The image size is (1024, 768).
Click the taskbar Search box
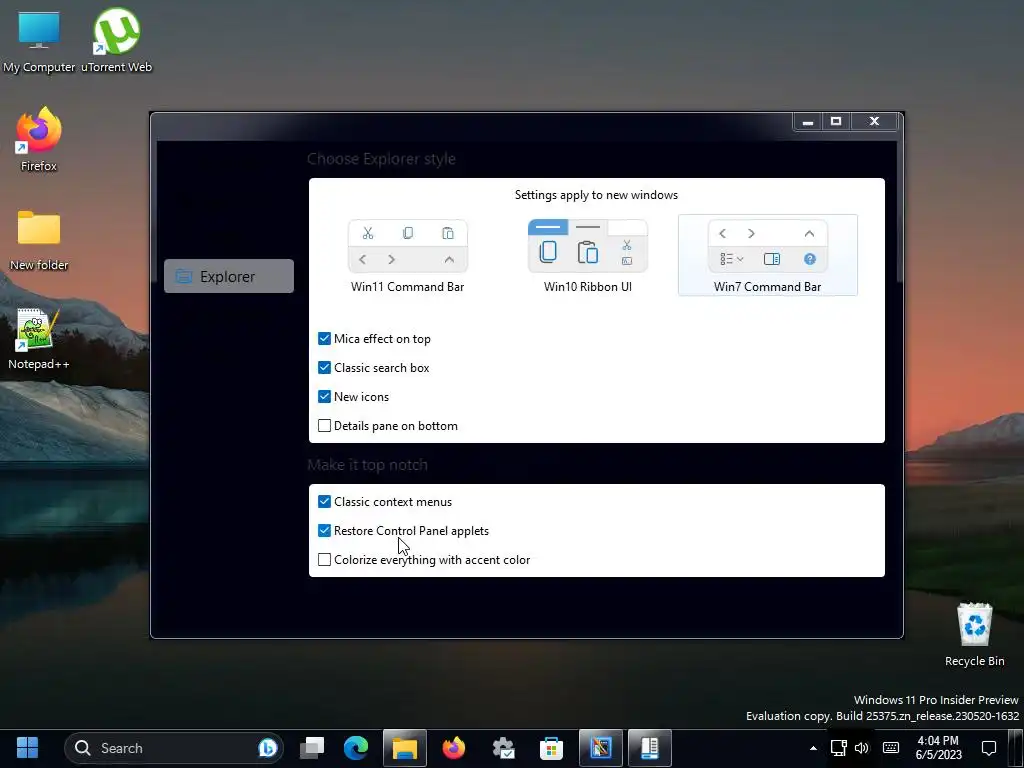(174, 748)
